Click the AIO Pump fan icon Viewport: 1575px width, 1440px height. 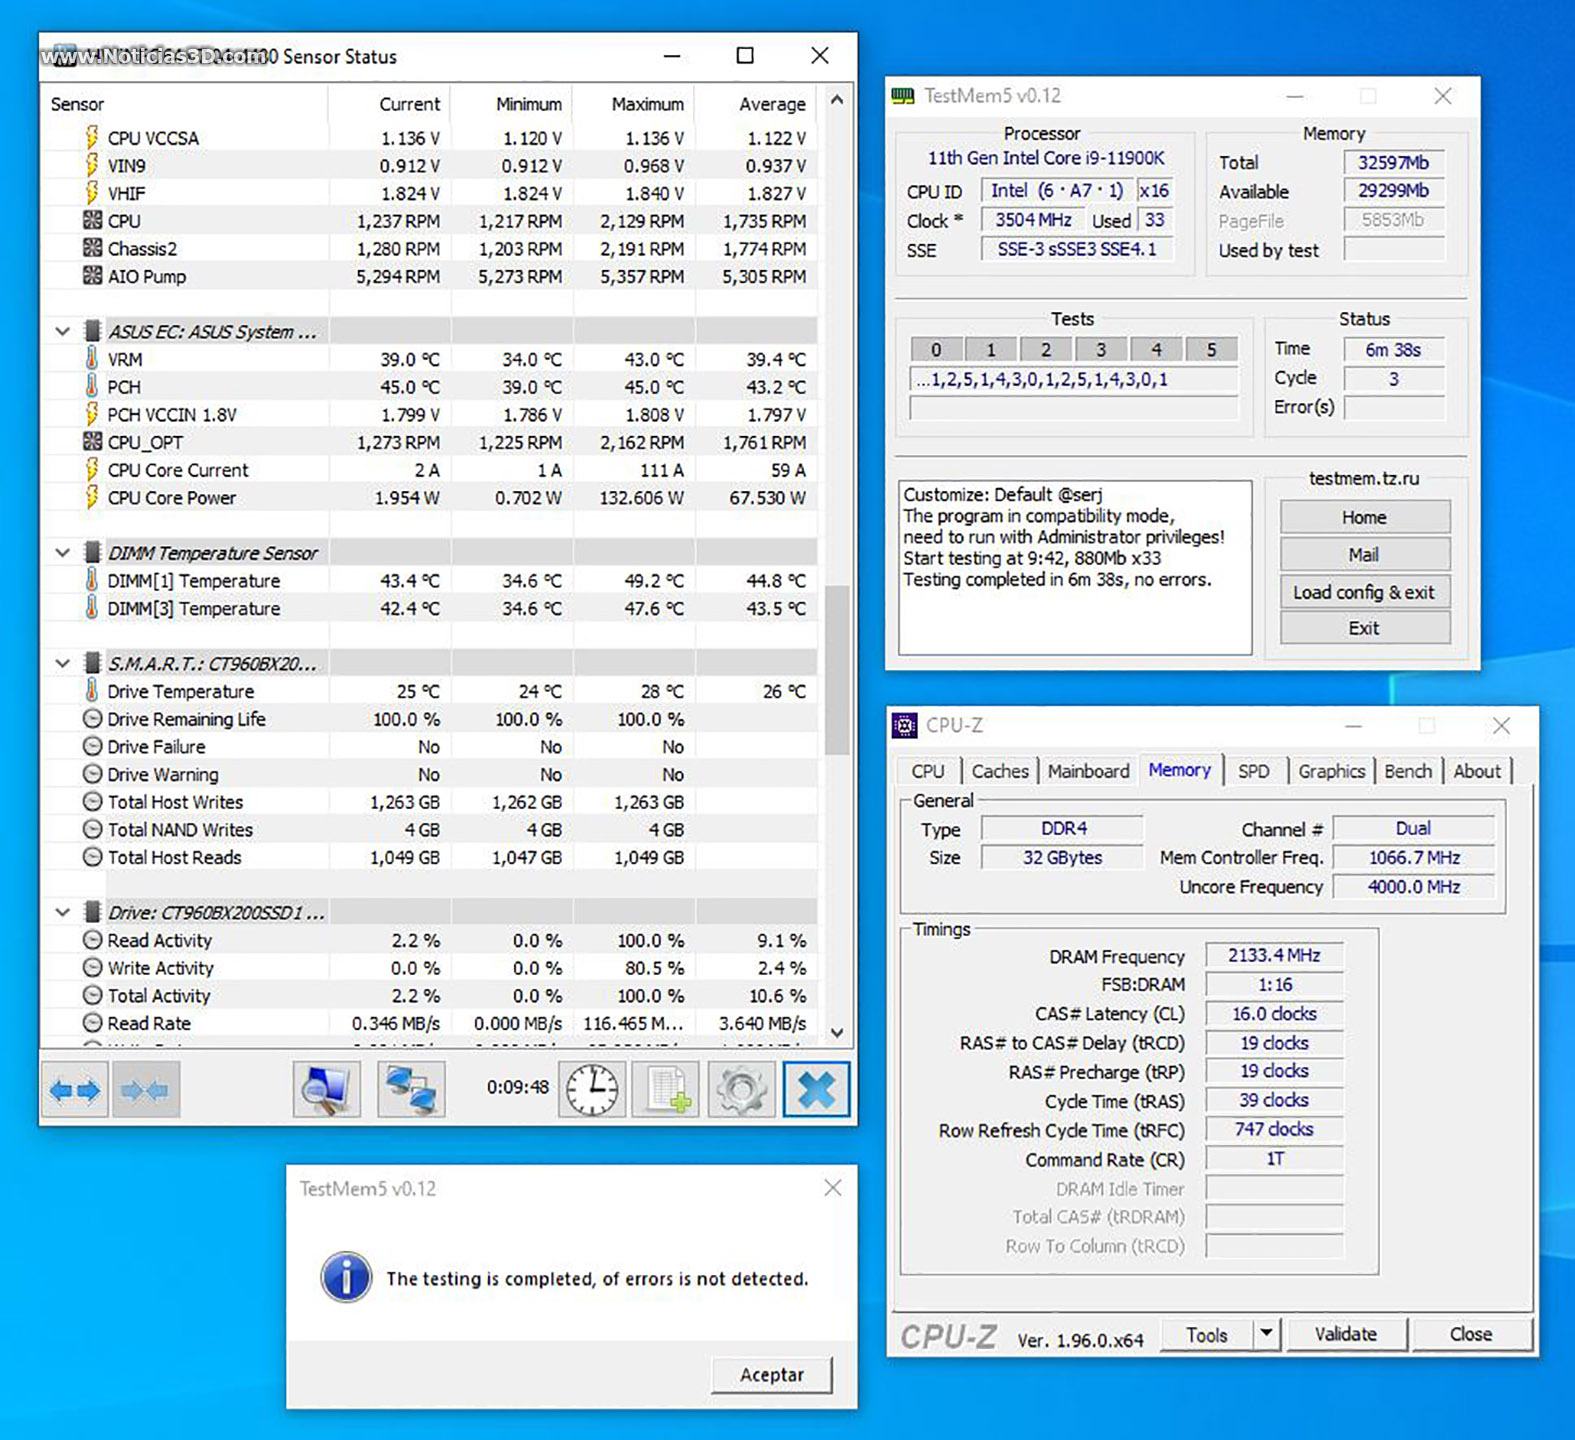[x=92, y=275]
